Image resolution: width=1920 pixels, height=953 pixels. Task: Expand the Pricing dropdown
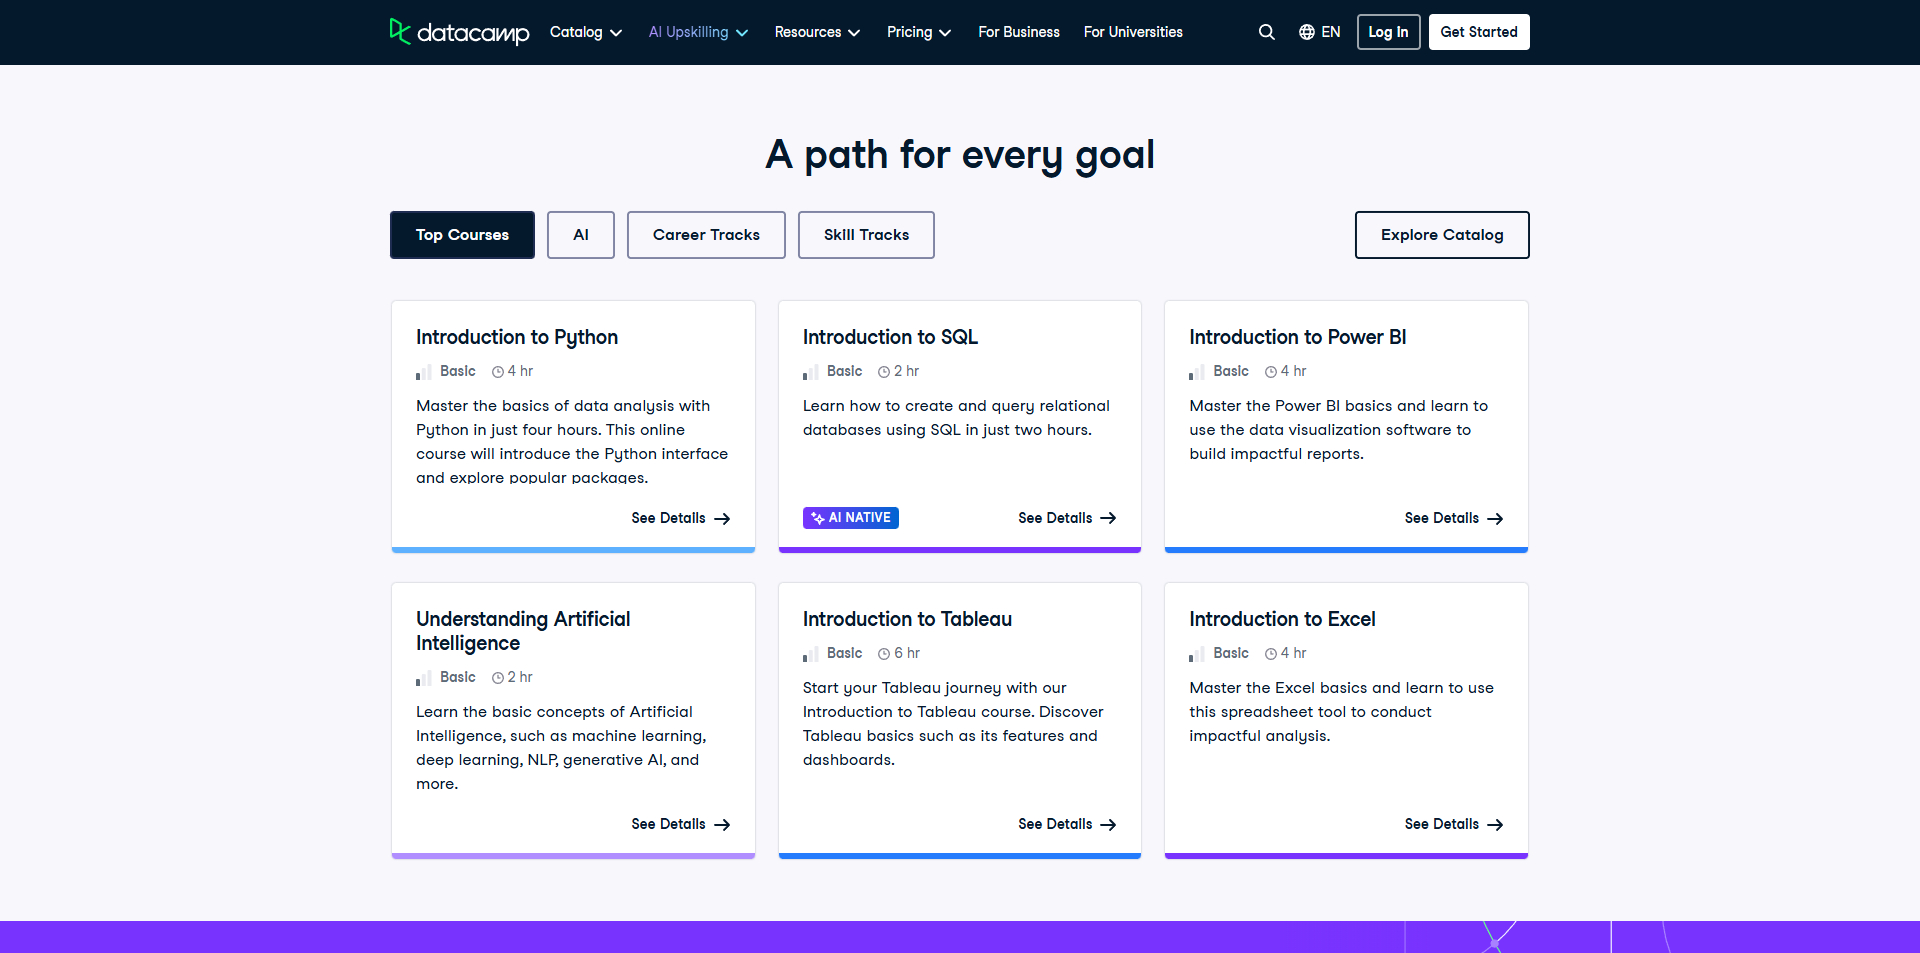point(918,32)
